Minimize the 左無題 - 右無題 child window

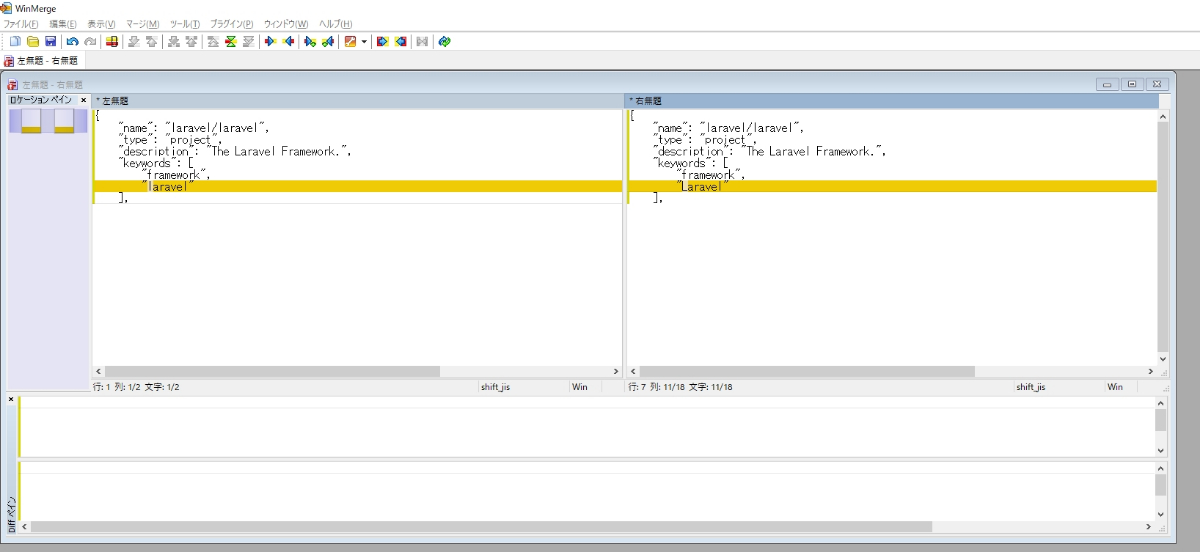[x=1107, y=84]
